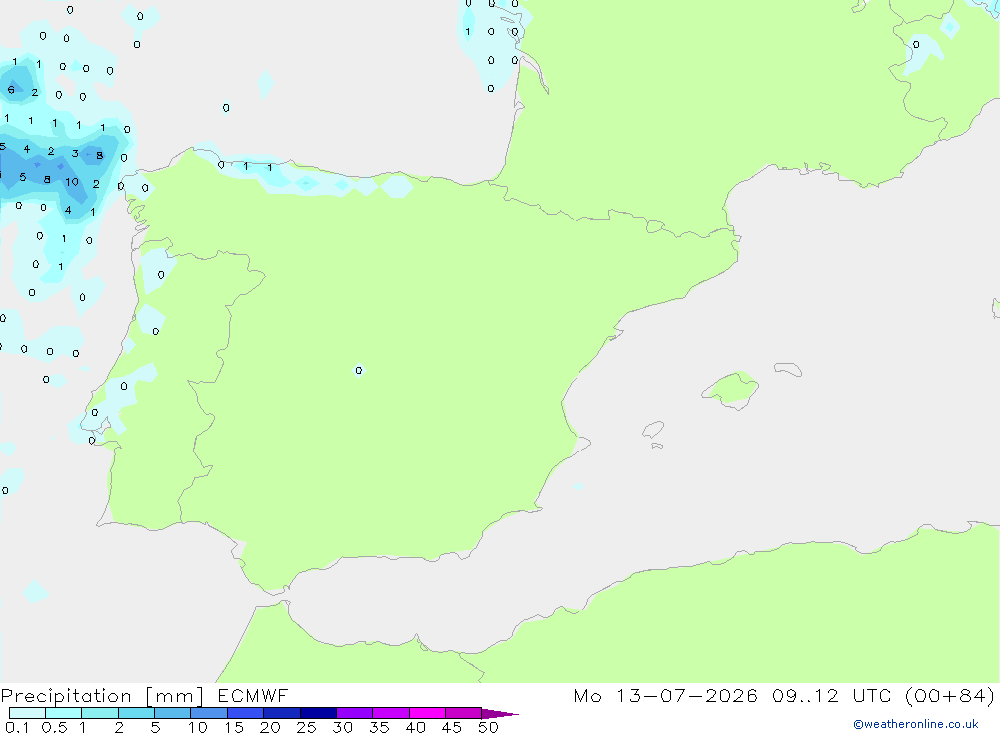Viewport: 1000px width, 733px height.
Task: Open the weatheronline.co.uk copyright link
Action: [916, 724]
